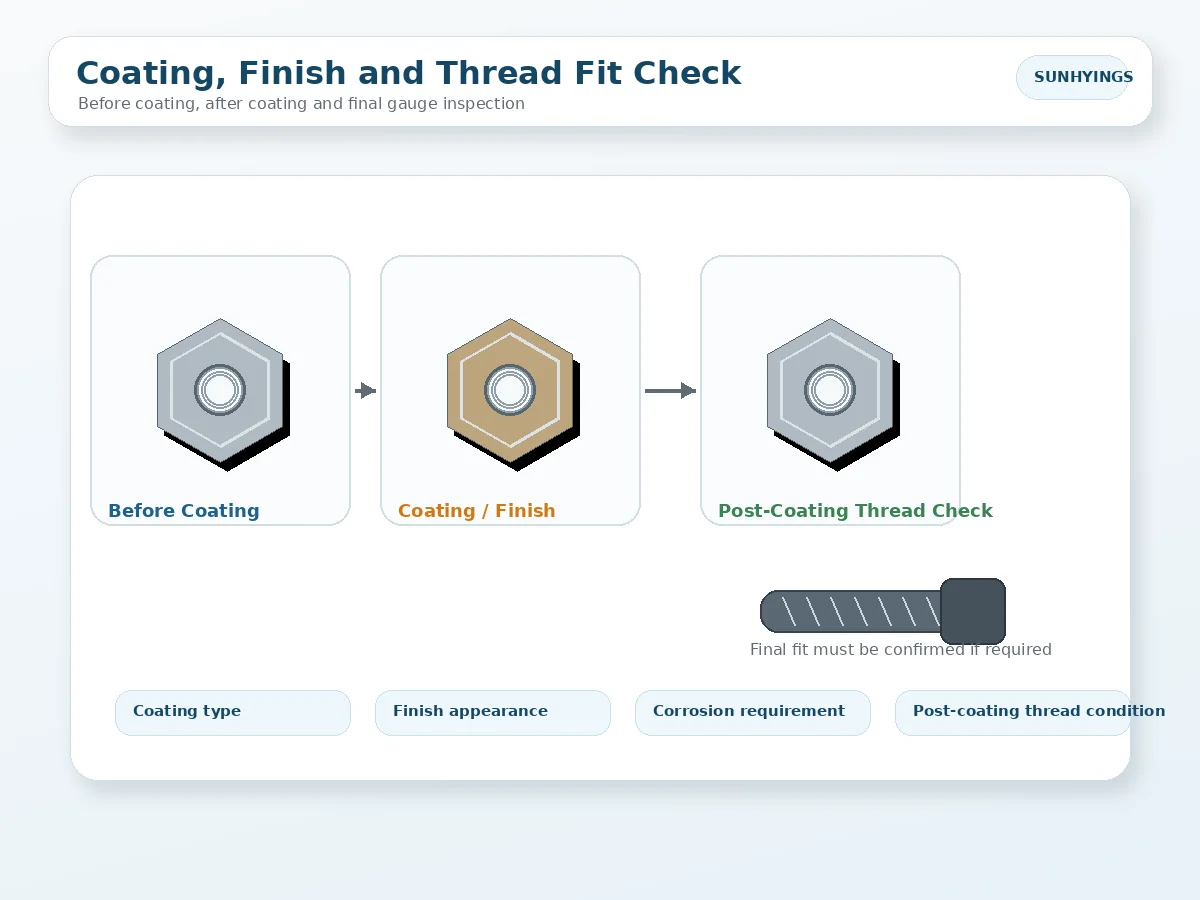1200x900 pixels.
Task: Click the Post-Coating Thread Check label
Action: (x=855, y=511)
